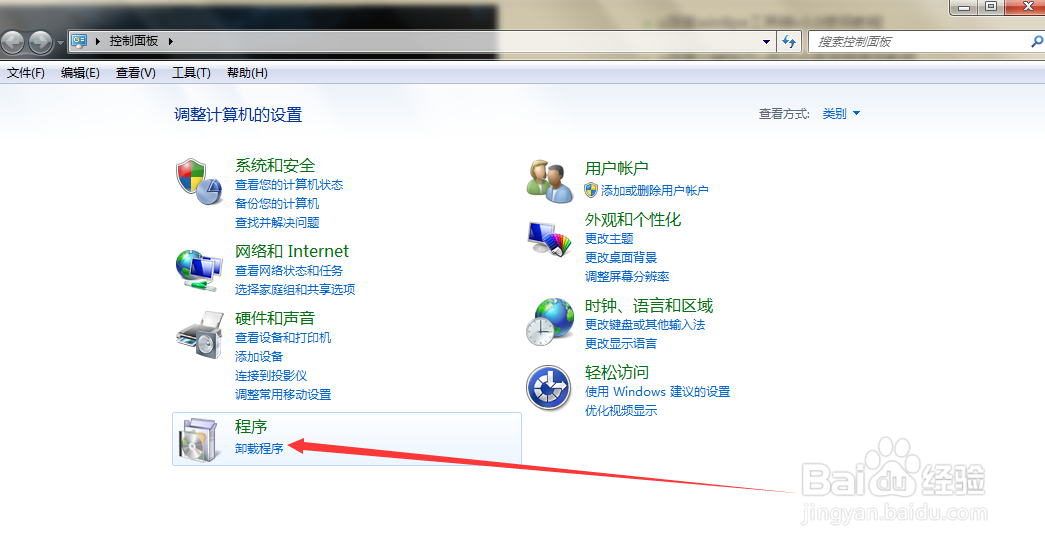
Task: Click 控制面板 in the address breadcrumb
Action: point(134,41)
